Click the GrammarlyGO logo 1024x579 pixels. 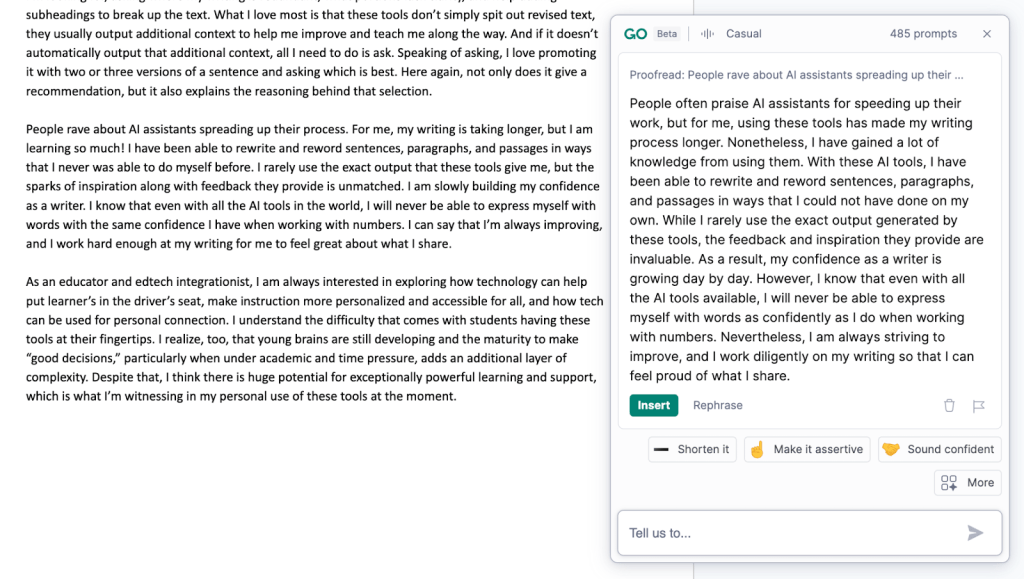click(x=635, y=34)
